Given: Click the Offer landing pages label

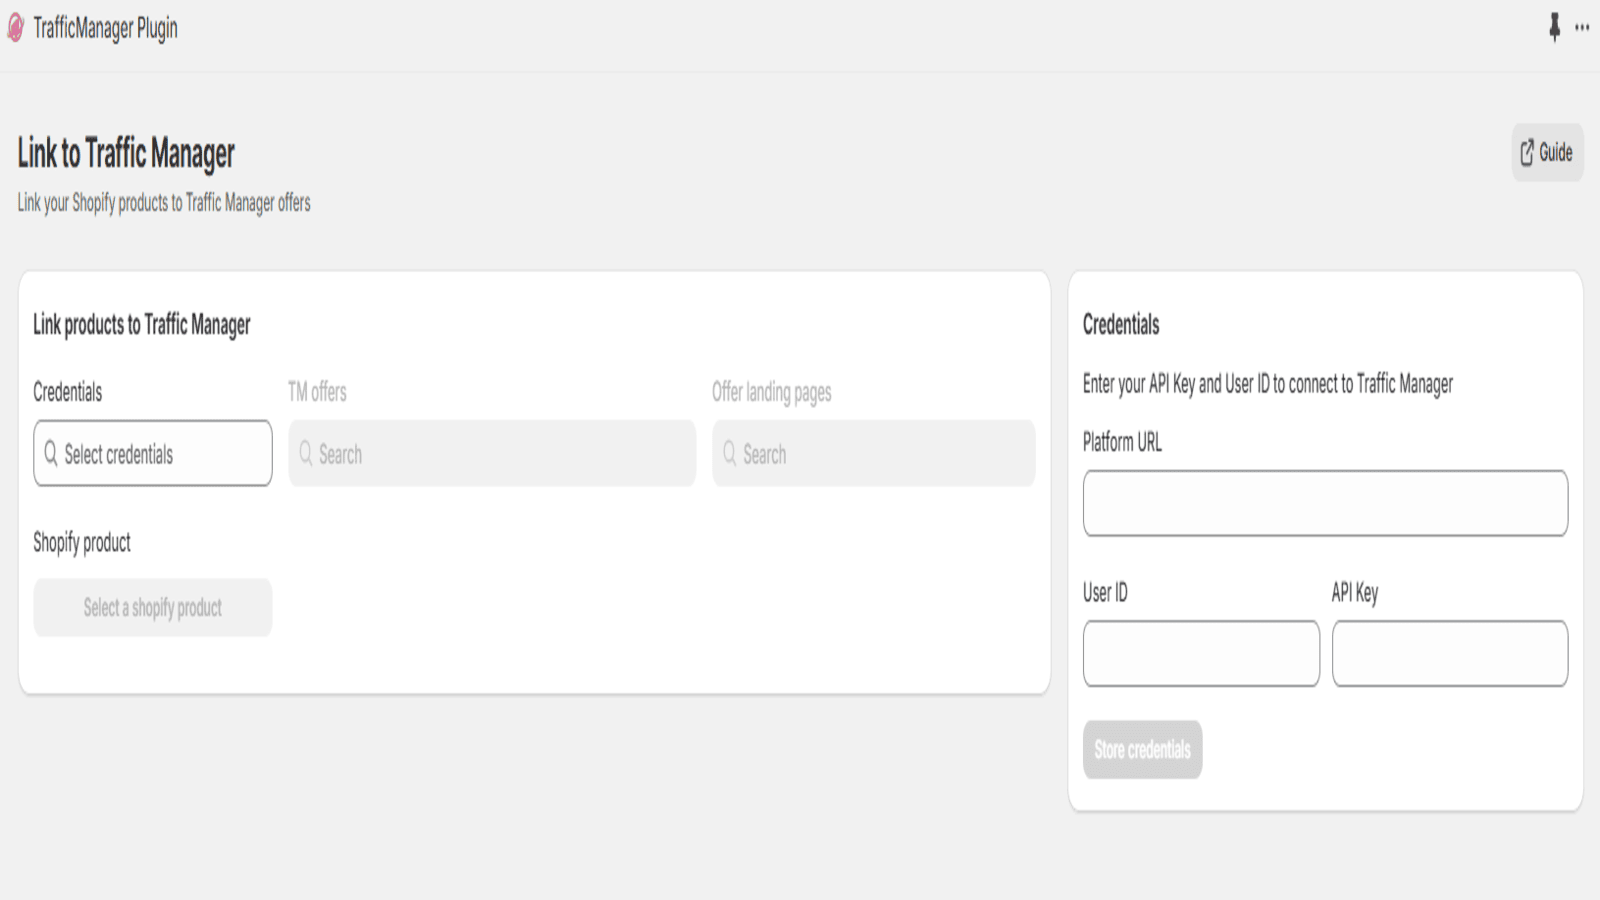Looking at the screenshot, I should (x=772, y=392).
